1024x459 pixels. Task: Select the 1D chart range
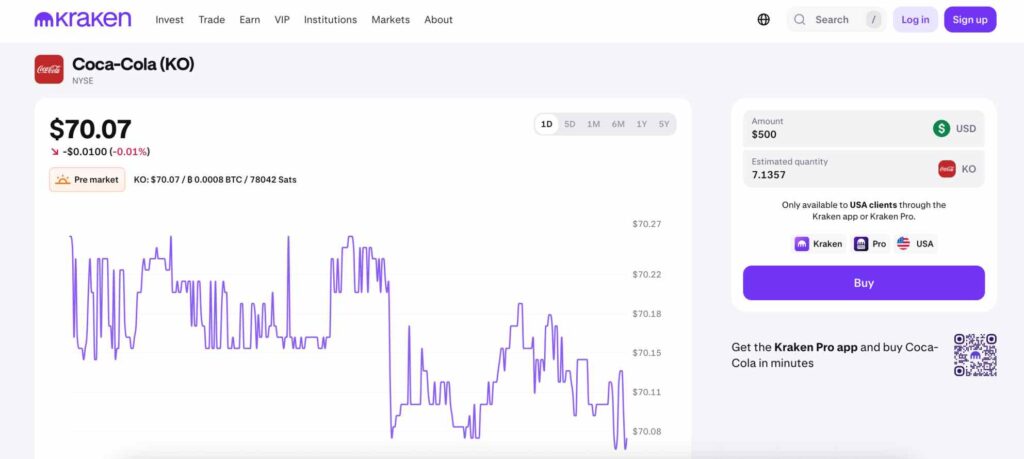click(547, 124)
